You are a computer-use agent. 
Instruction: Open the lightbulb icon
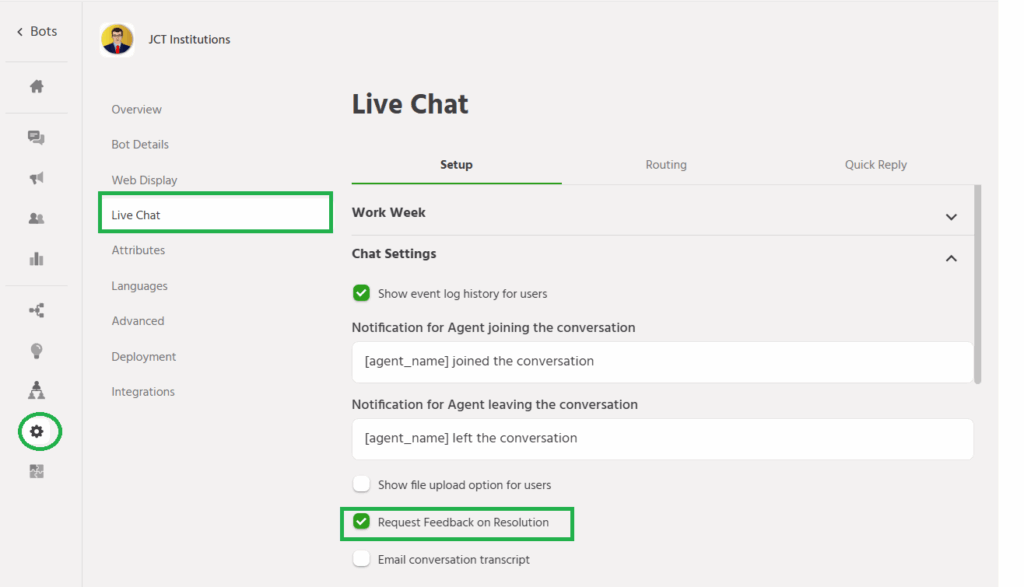(x=37, y=351)
